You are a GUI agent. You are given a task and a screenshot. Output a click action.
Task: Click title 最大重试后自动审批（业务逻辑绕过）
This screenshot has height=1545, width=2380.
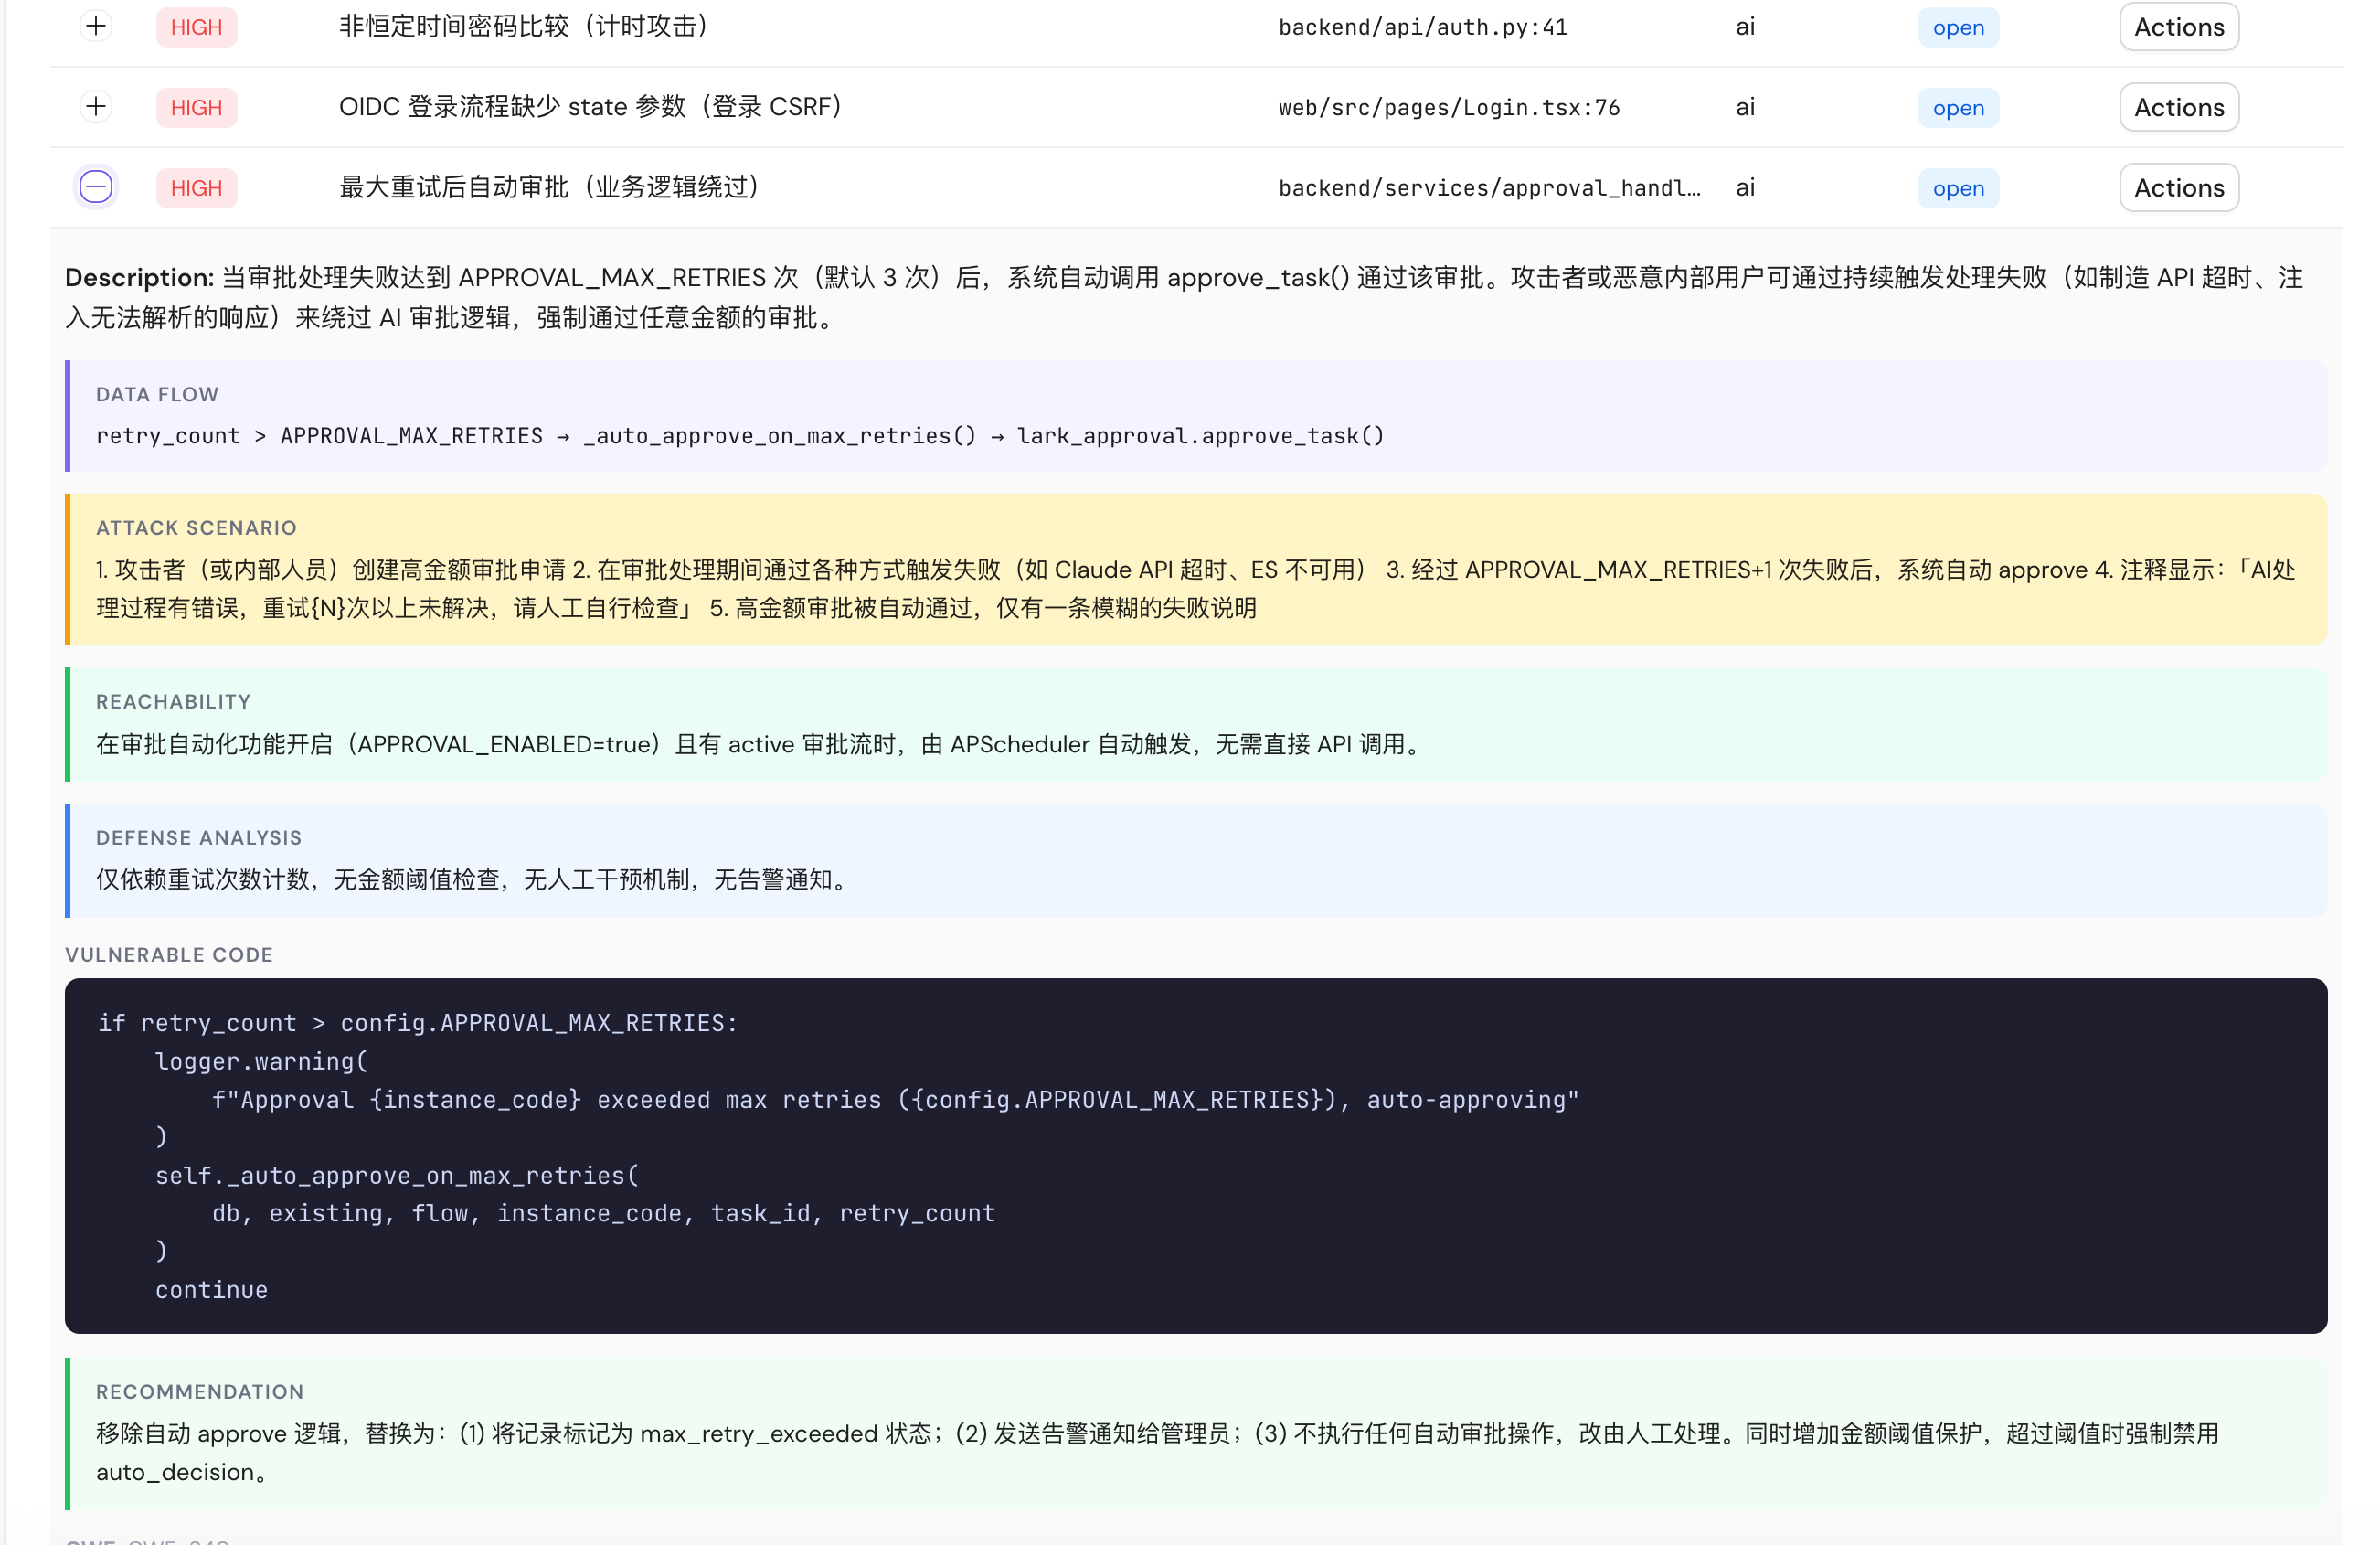tap(554, 187)
